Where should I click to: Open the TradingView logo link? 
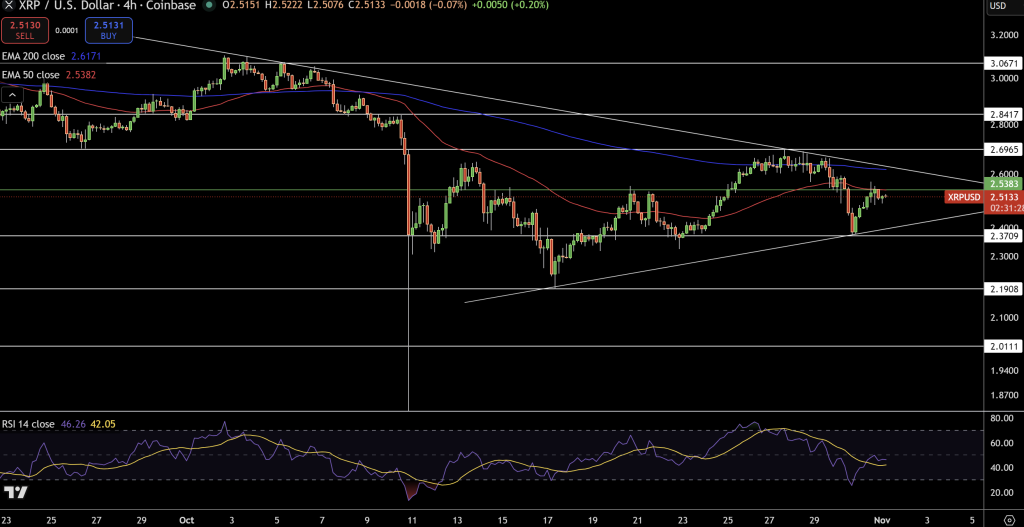point(15,492)
